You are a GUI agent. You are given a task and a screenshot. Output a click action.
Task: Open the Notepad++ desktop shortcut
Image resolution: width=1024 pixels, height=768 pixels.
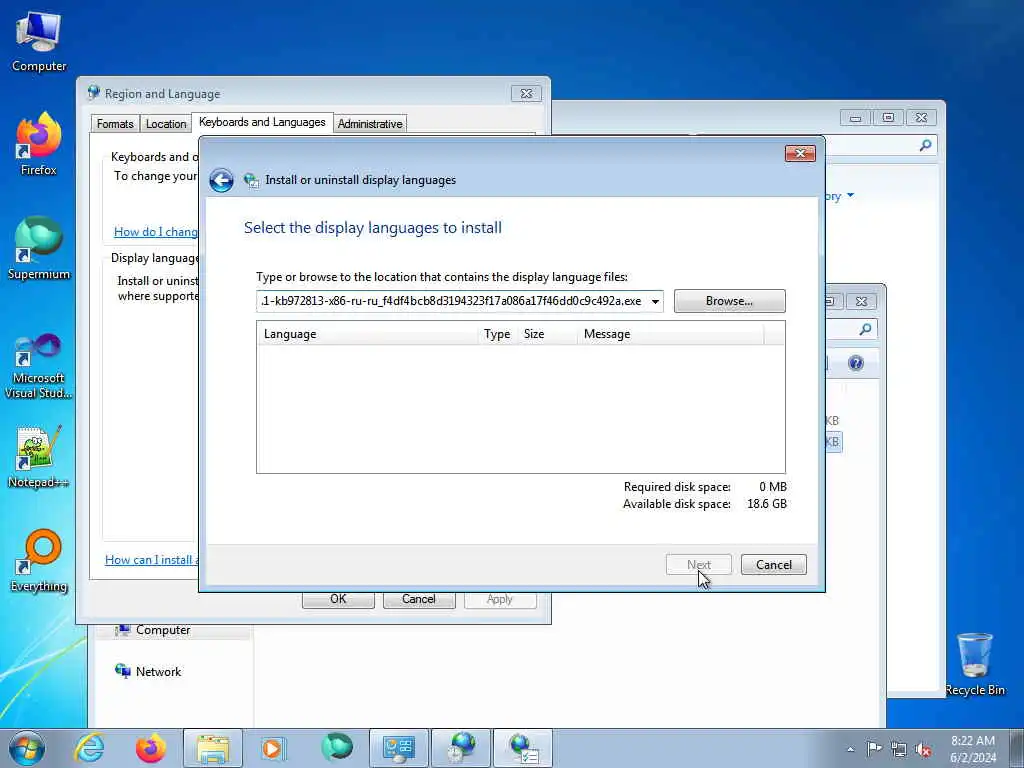[39, 457]
